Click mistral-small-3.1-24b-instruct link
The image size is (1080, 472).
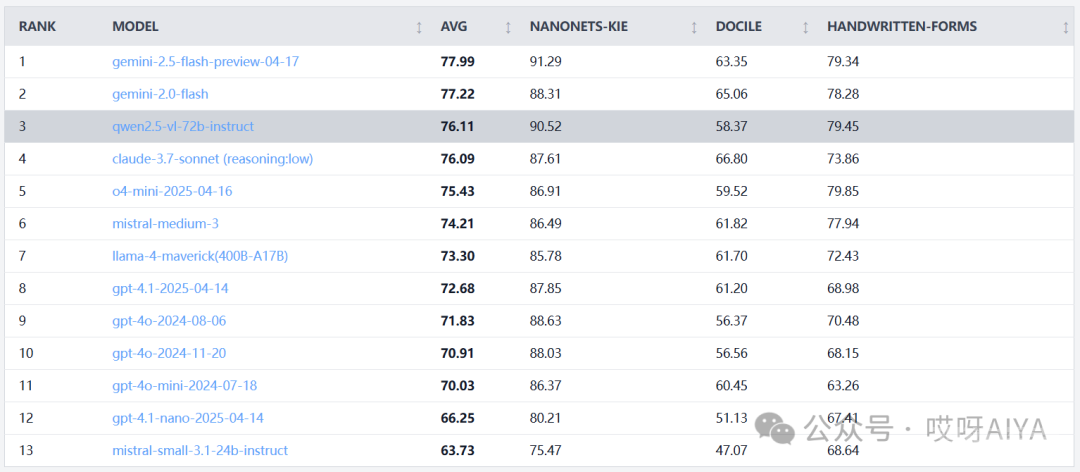tap(200, 451)
